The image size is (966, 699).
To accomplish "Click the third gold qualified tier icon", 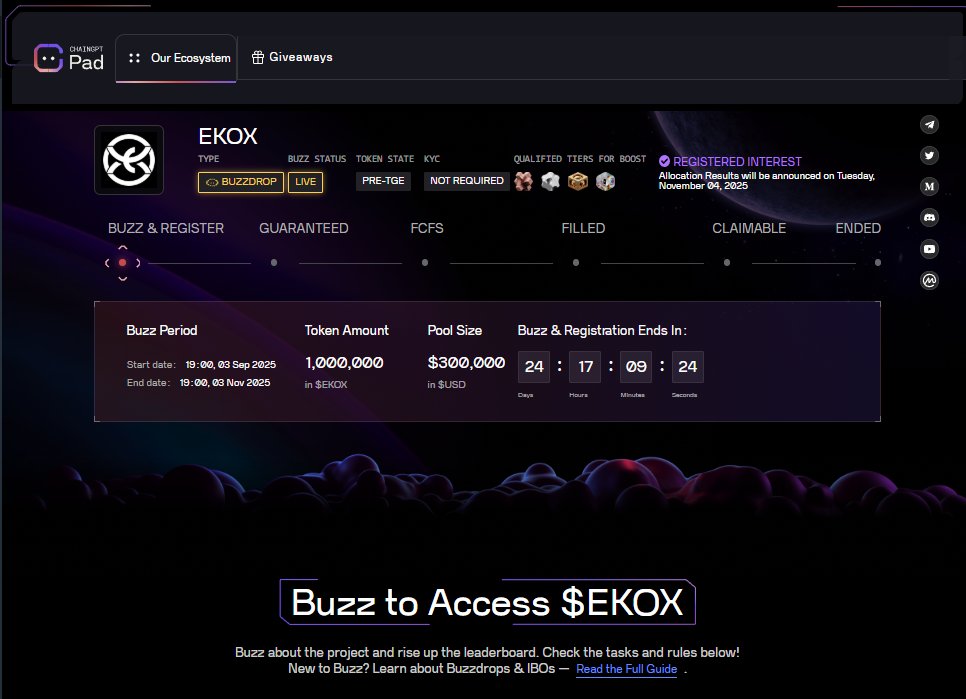I will coord(578,181).
